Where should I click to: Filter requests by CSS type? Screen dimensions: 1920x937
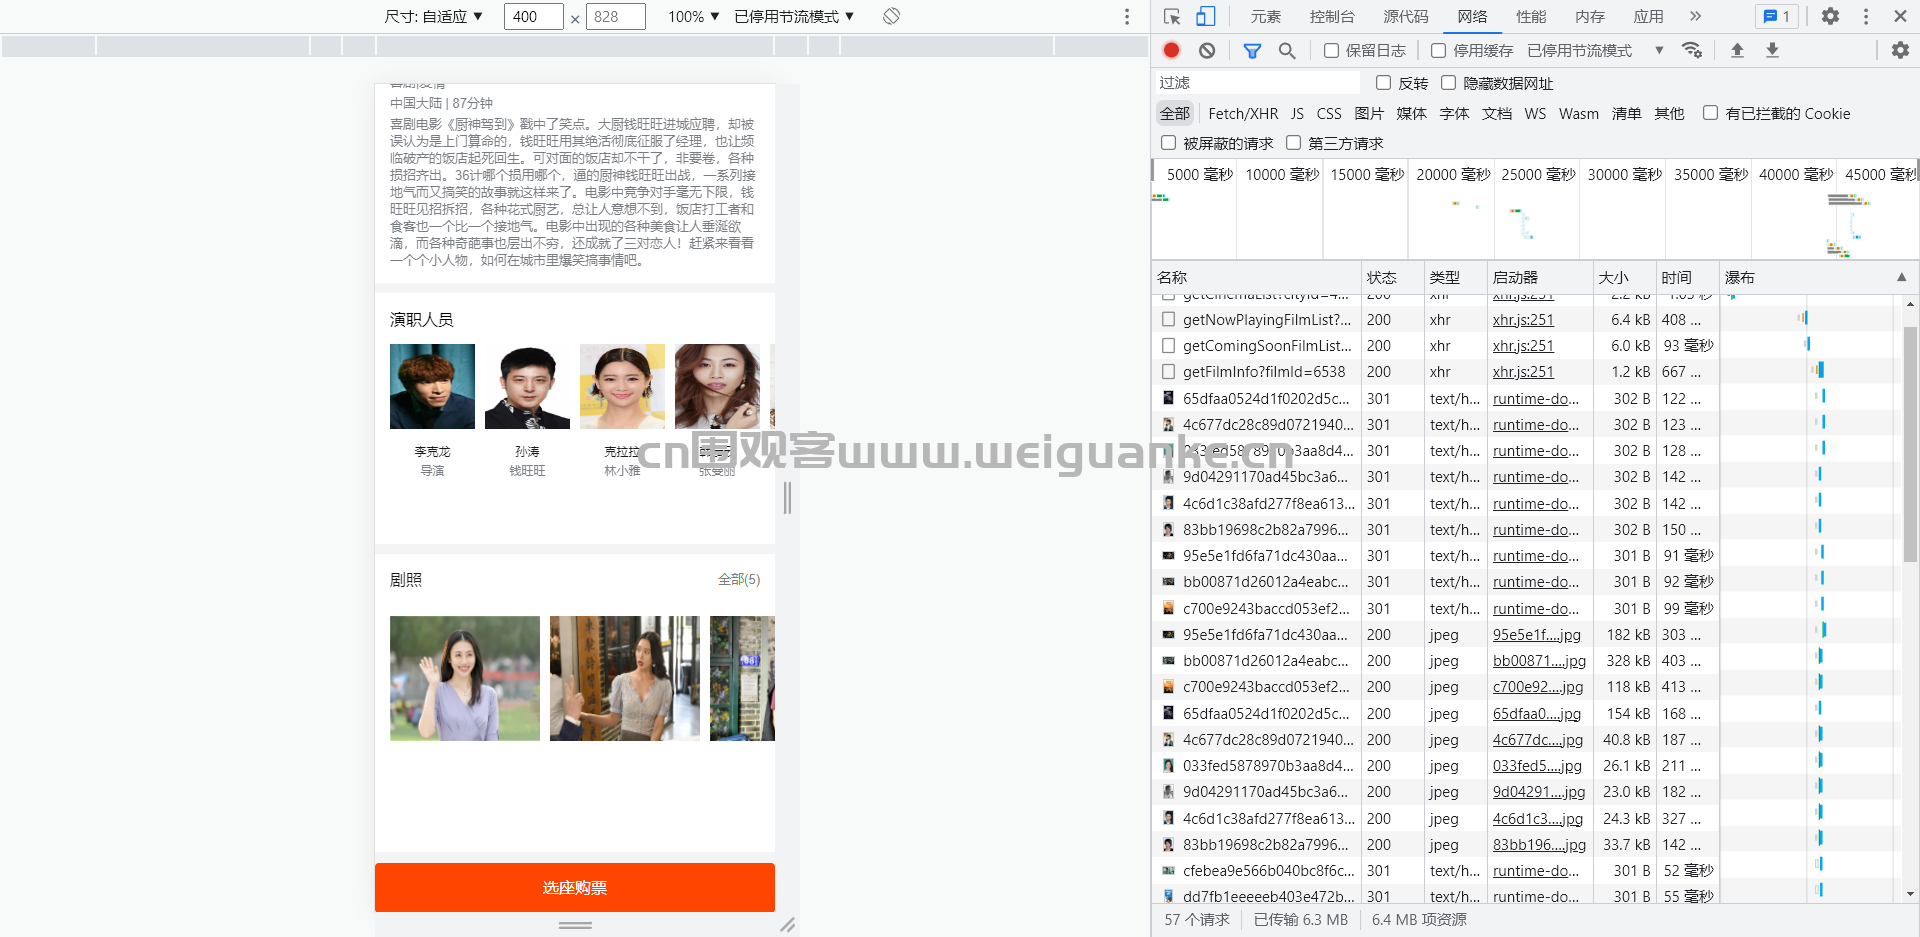tap(1329, 114)
